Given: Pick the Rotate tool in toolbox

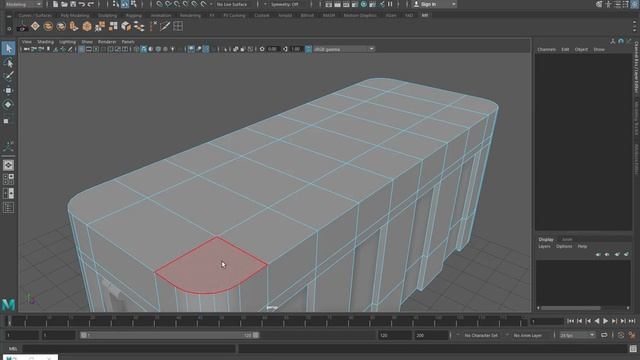Looking at the screenshot, I should (8, 104).
